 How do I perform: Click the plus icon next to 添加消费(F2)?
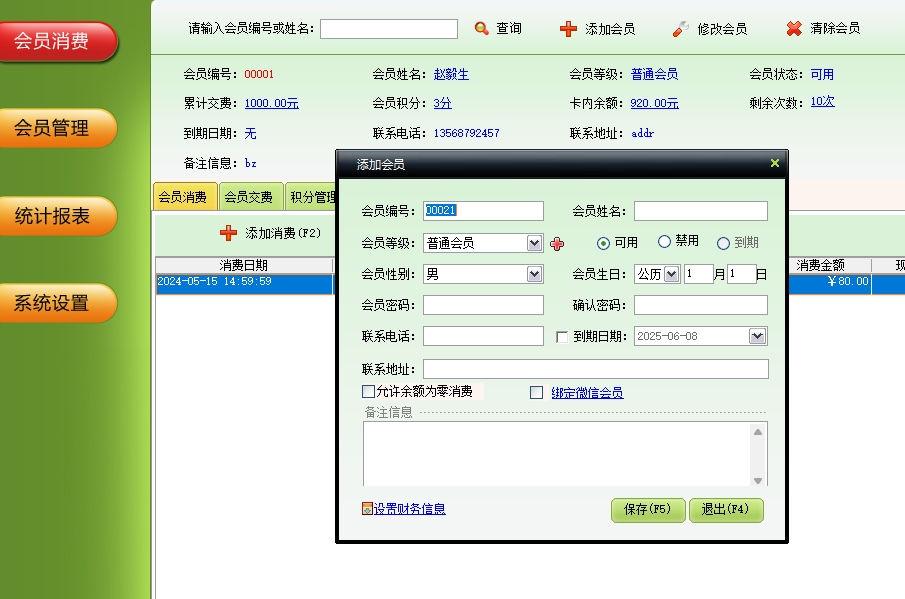pyautogui.click(x=229, y=233)
